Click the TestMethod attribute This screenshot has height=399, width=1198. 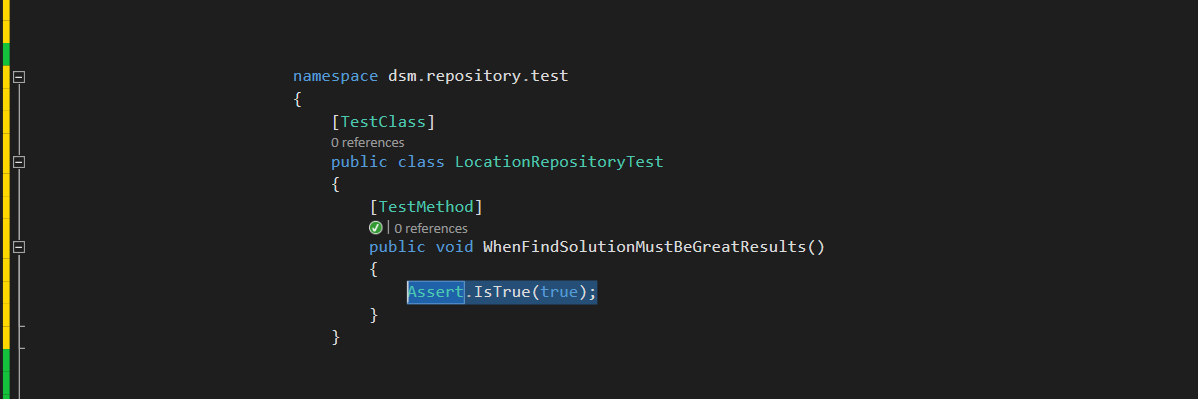426,207
